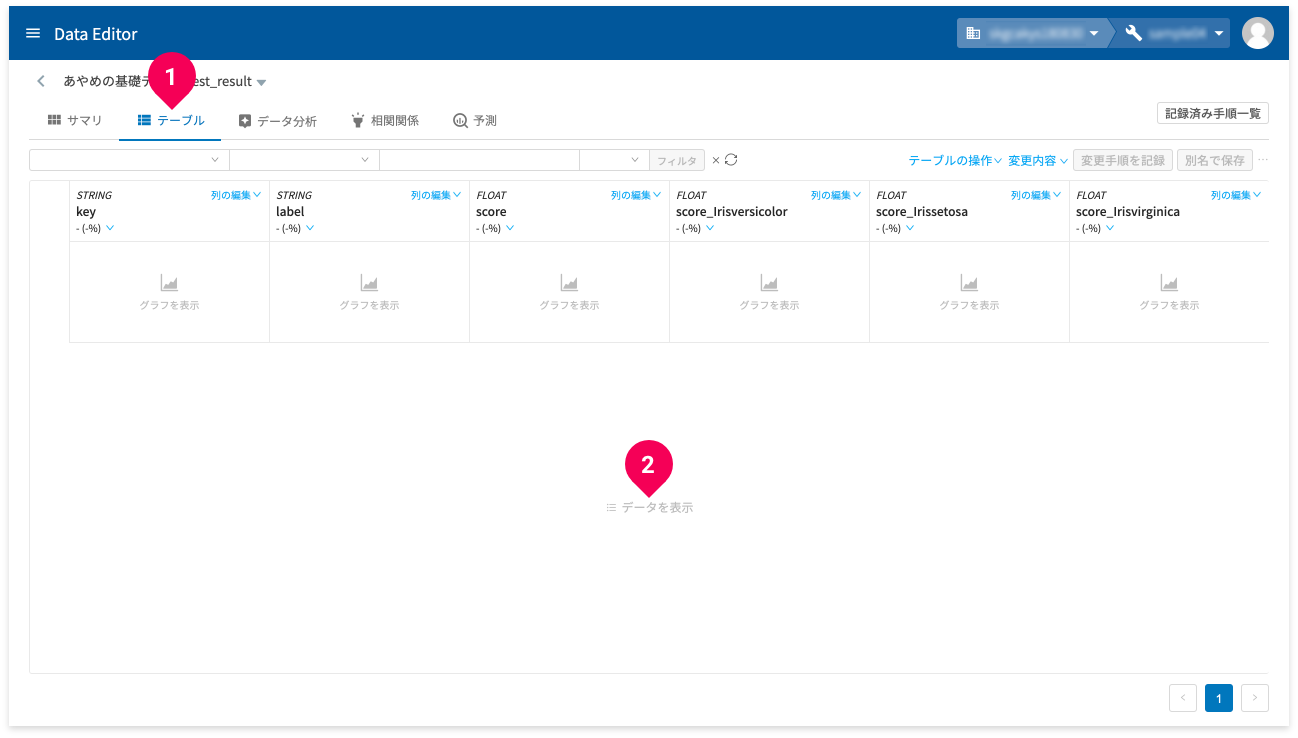
Task: Expand the table name dropdown arrow
Action: (x=261, y=82)
